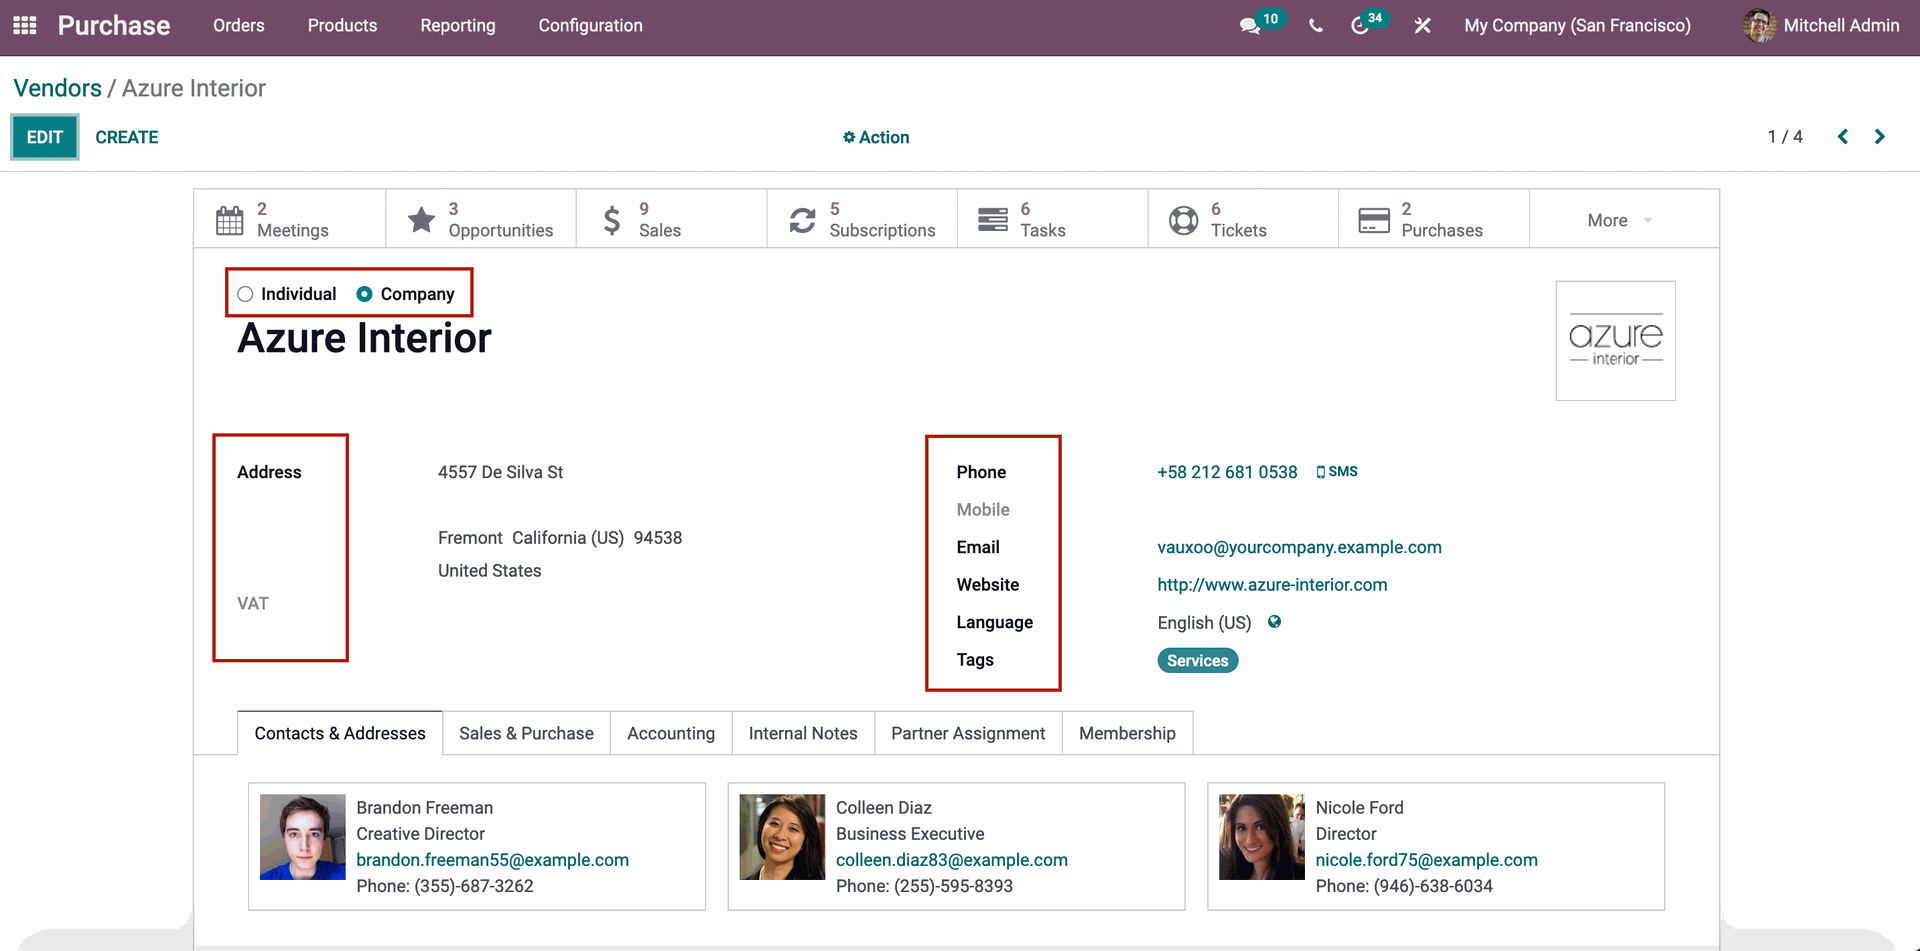Click the debug tools wrench icon
Screen dimensions: 1920x951
(1422, 26)
